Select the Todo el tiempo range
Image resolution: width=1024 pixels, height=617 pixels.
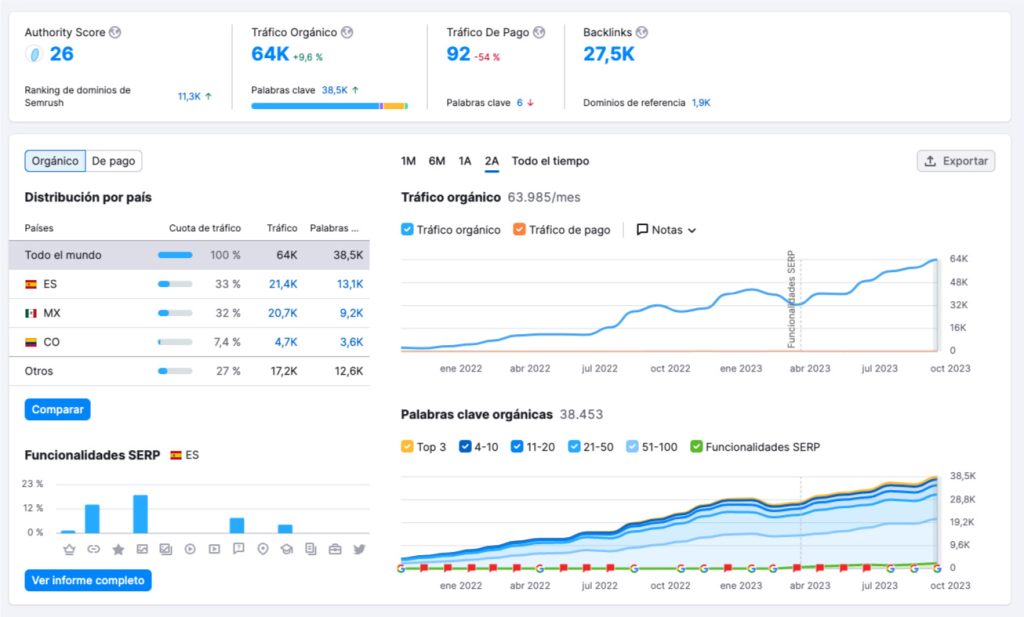tap(551, 161)
